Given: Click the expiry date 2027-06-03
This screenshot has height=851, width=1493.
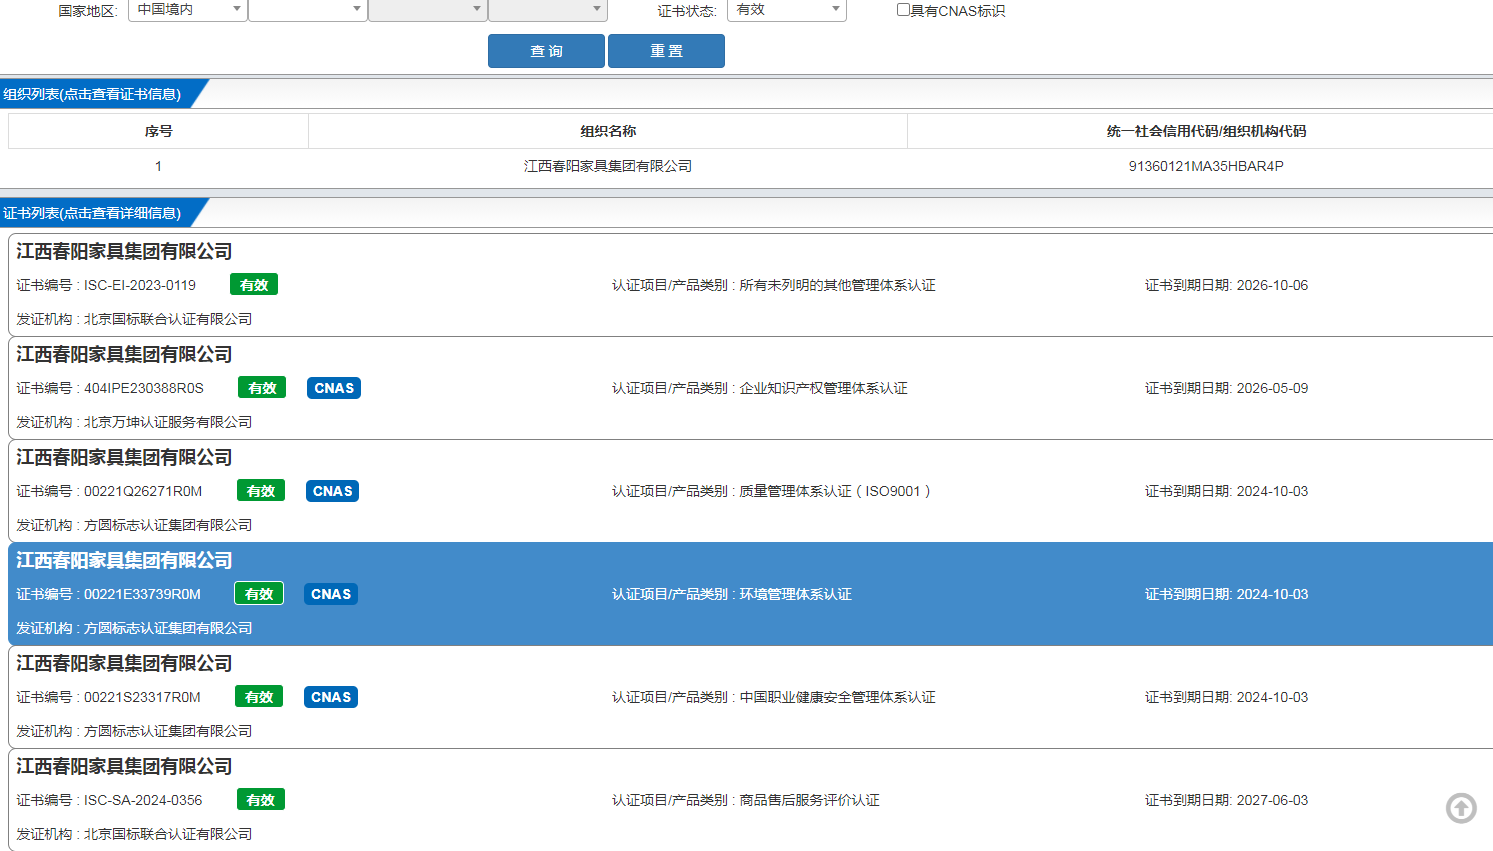Looking at the screenshot, I should tap(1272, 800).
